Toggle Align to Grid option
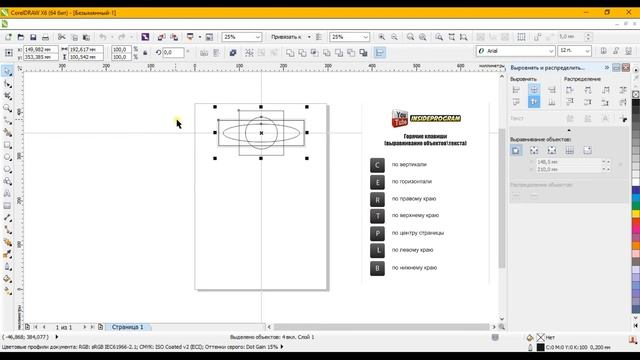Image resolution: width=640 pixels, height=360 pixels. (569, 151)
